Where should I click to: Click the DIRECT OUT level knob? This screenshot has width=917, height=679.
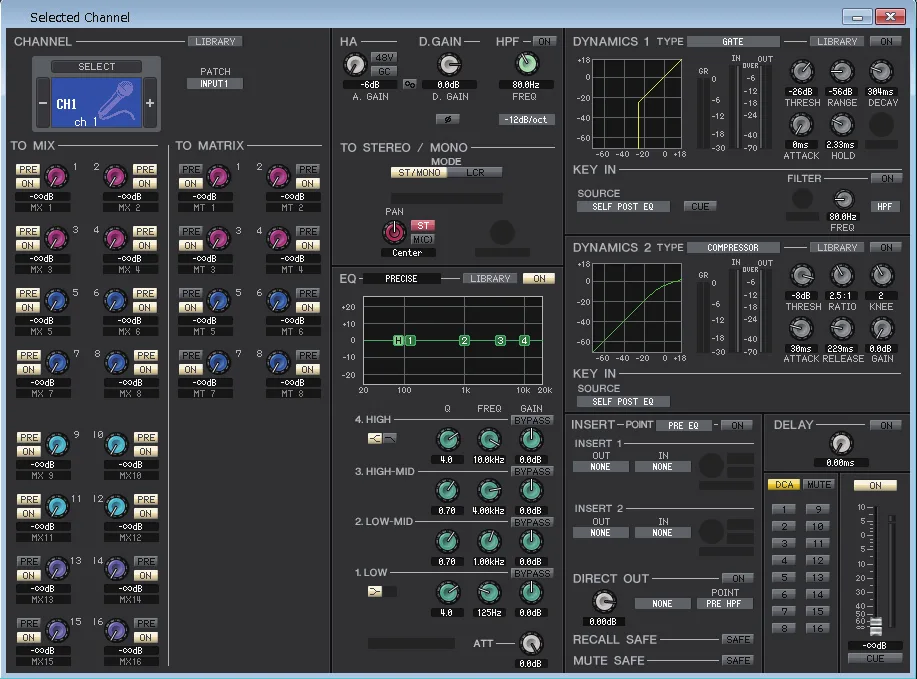point(604,601)
